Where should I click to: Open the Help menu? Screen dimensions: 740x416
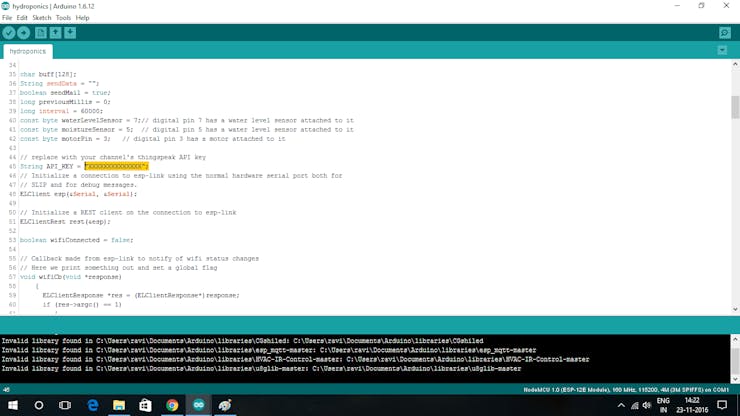coord(83,18)
